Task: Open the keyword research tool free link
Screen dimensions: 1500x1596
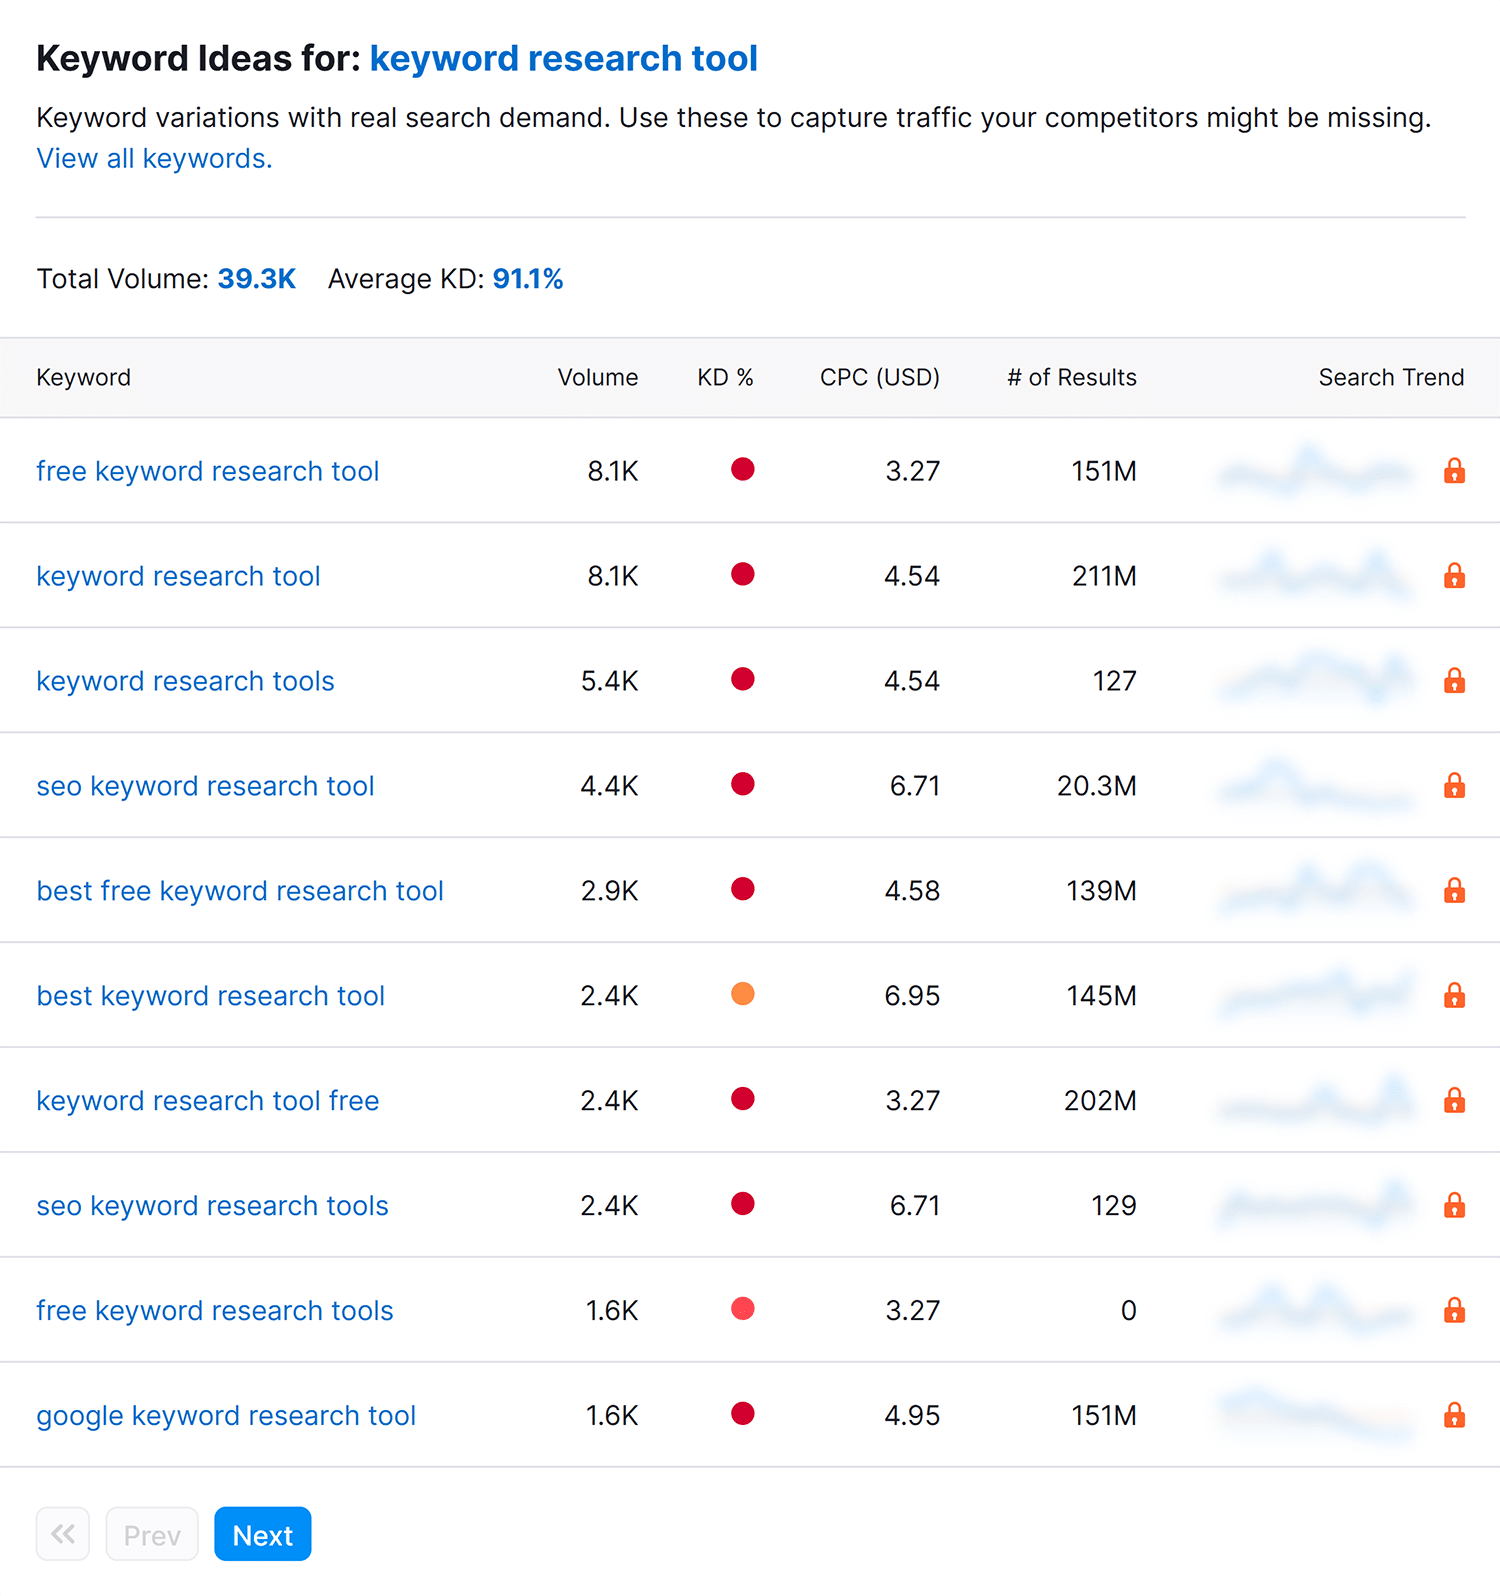Action: 208,1101
